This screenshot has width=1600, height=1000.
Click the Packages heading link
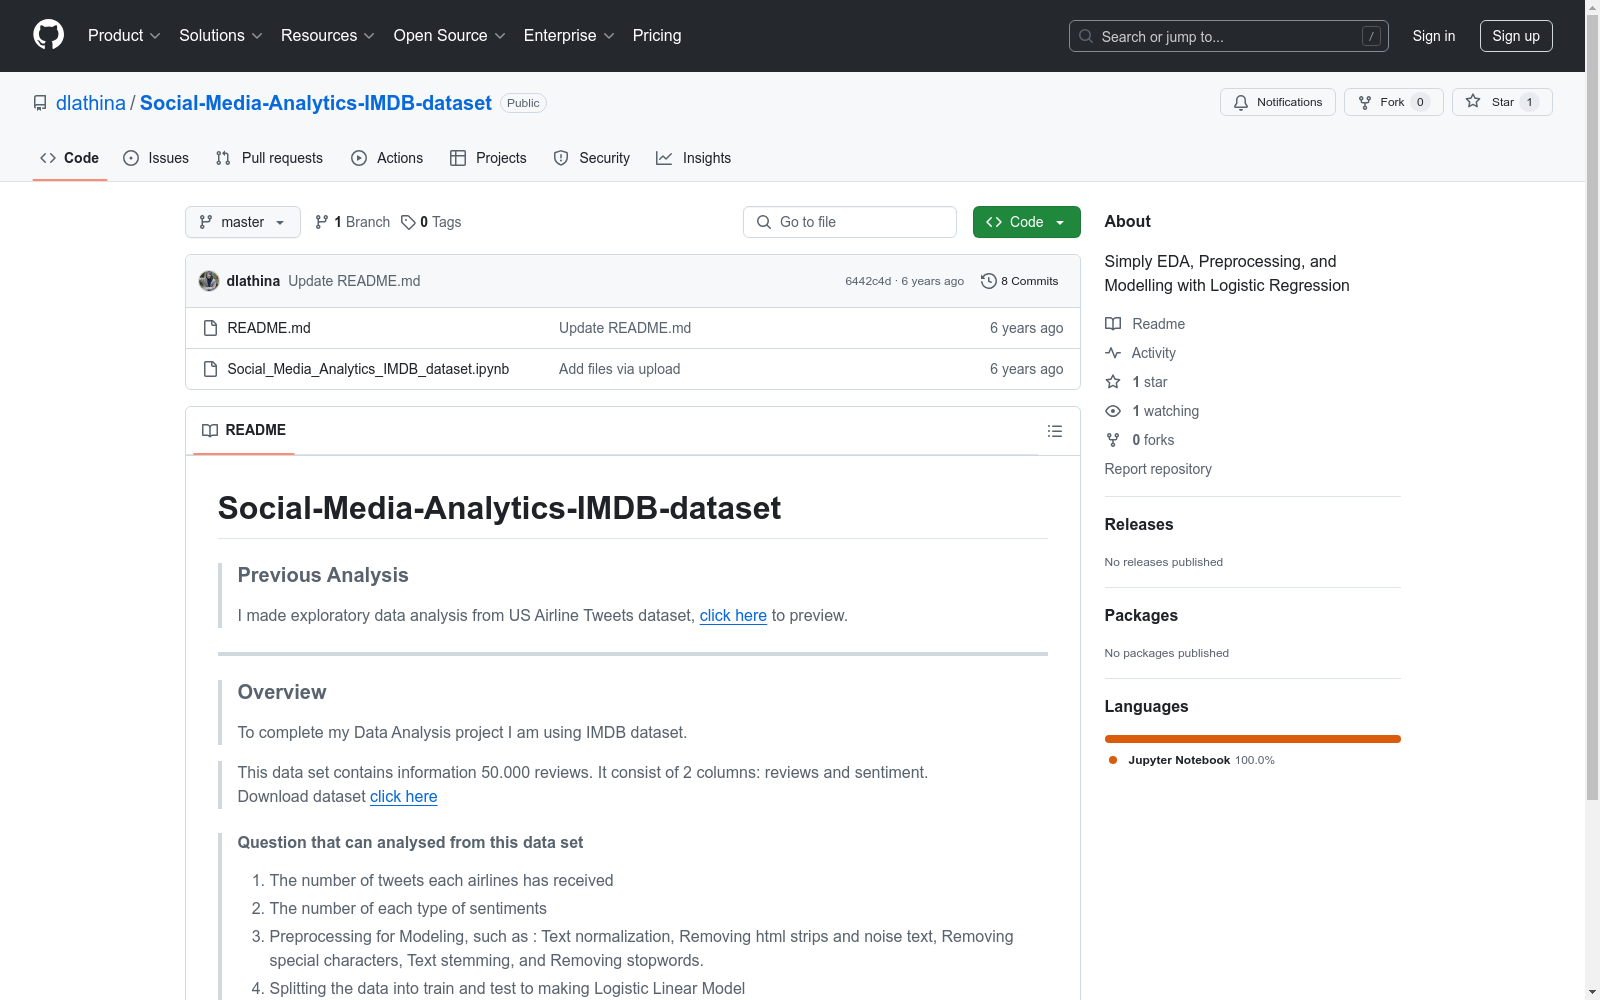(1141, 616)
